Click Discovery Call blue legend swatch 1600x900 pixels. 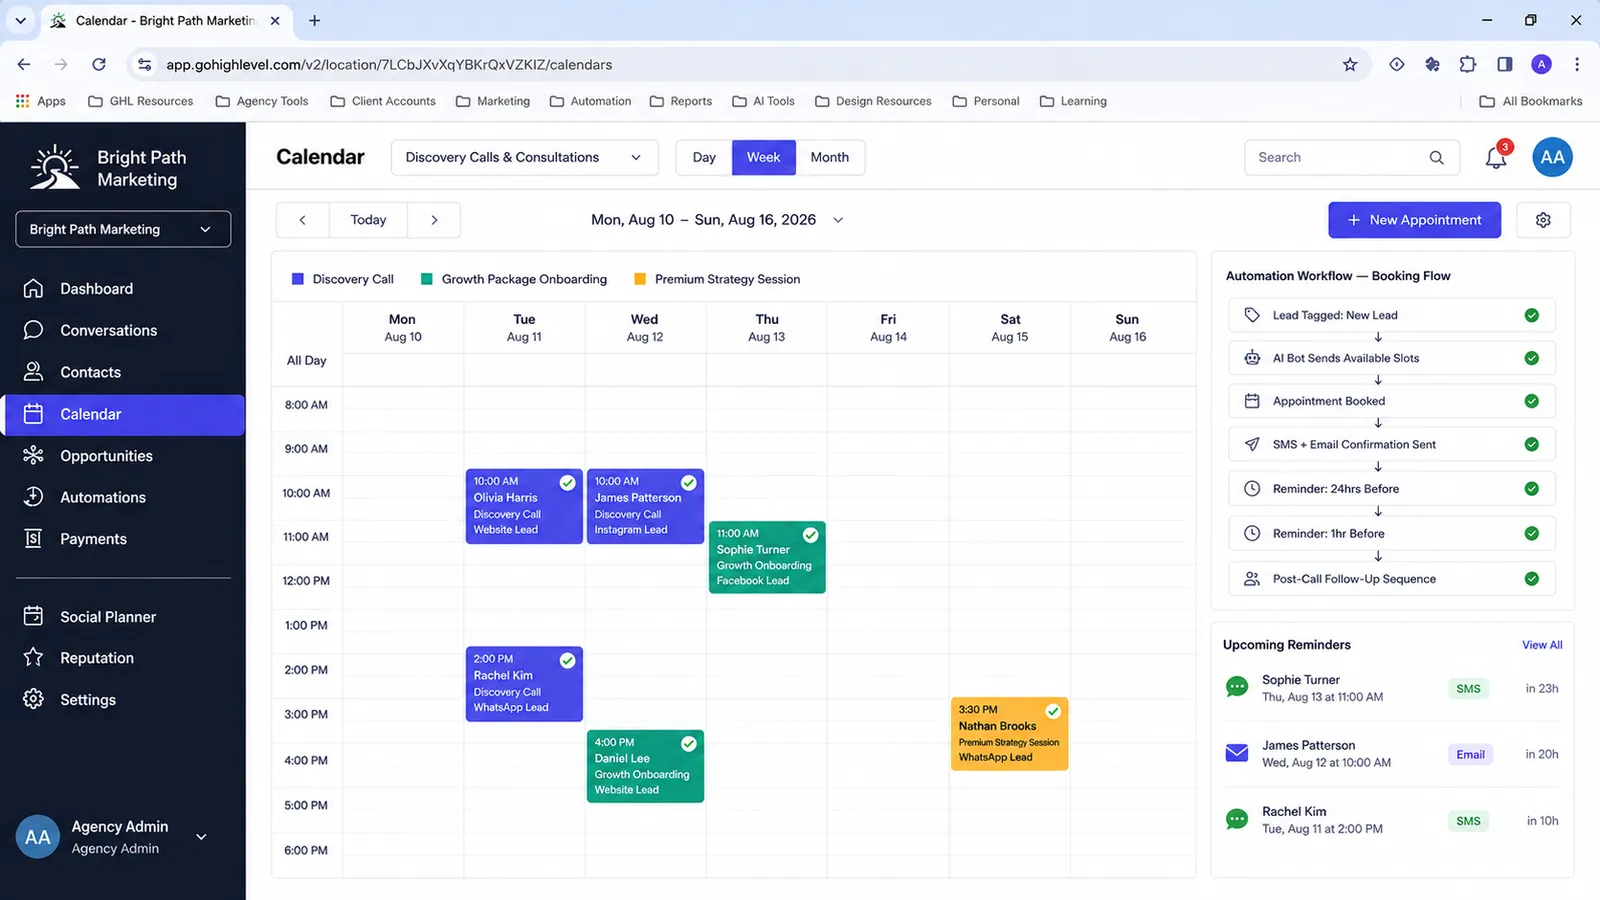point(297,279)
